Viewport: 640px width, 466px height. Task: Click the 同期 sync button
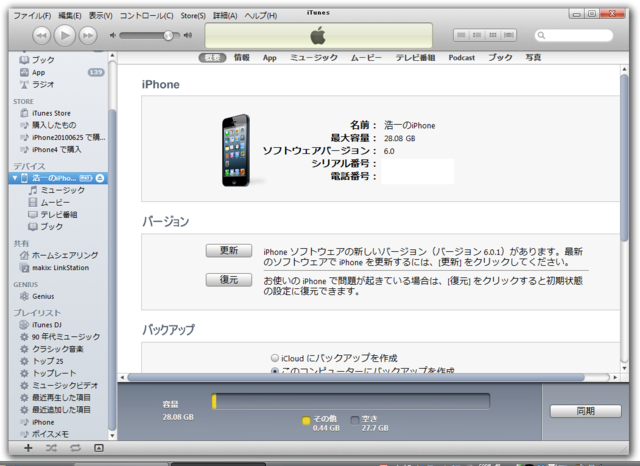586,411
